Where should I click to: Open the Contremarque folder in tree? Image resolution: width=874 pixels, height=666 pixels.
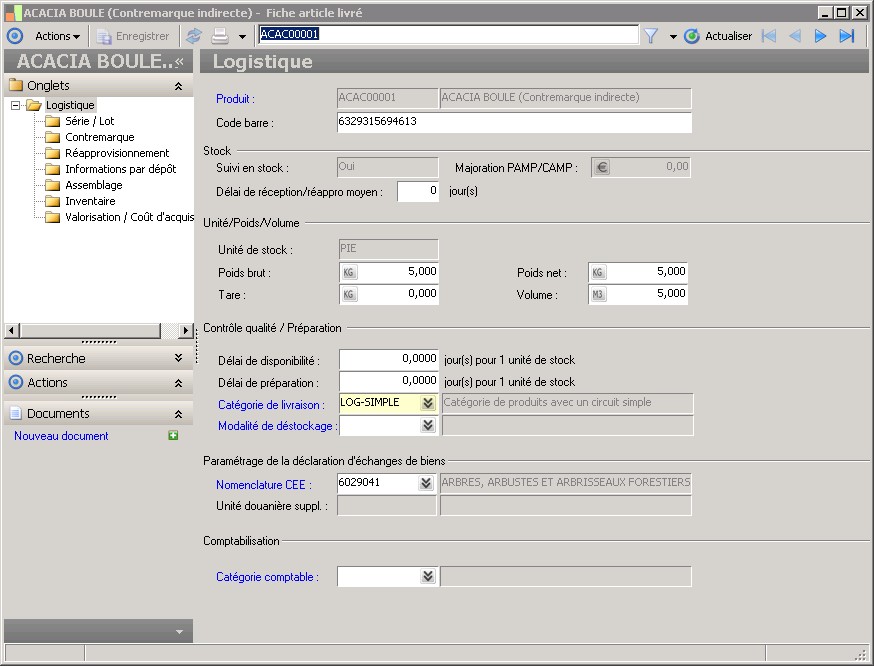point(99,137)
